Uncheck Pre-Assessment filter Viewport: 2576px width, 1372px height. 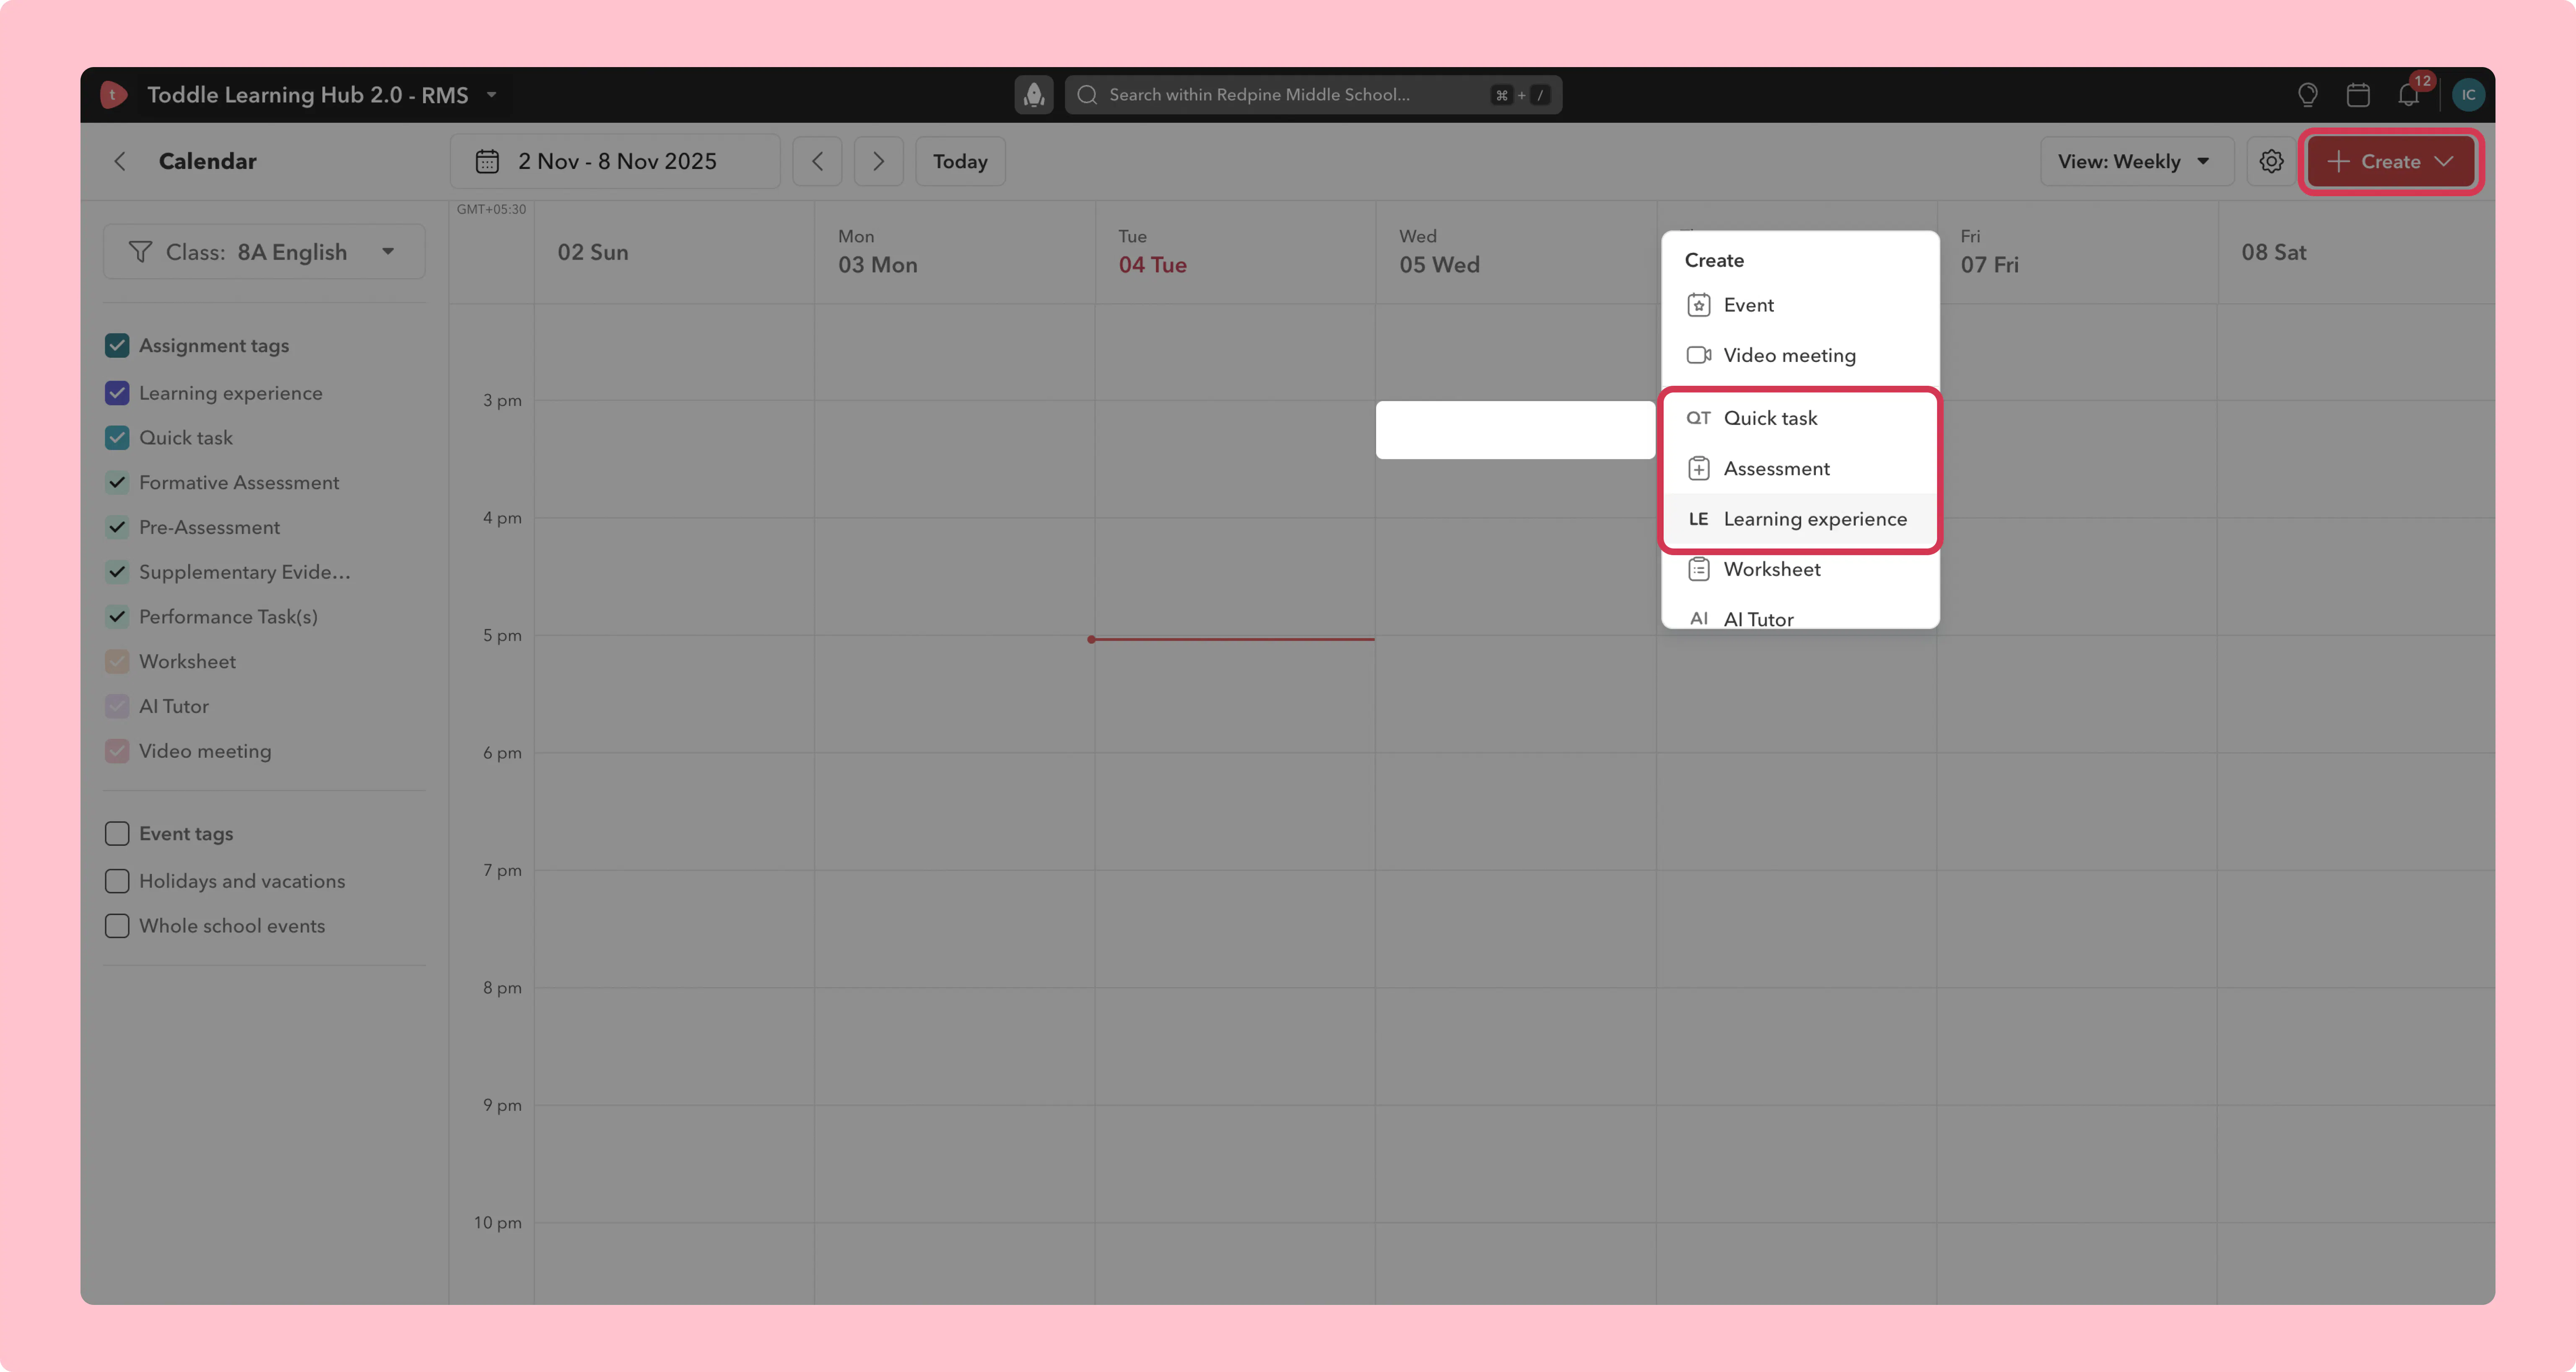tap(117, 527)
